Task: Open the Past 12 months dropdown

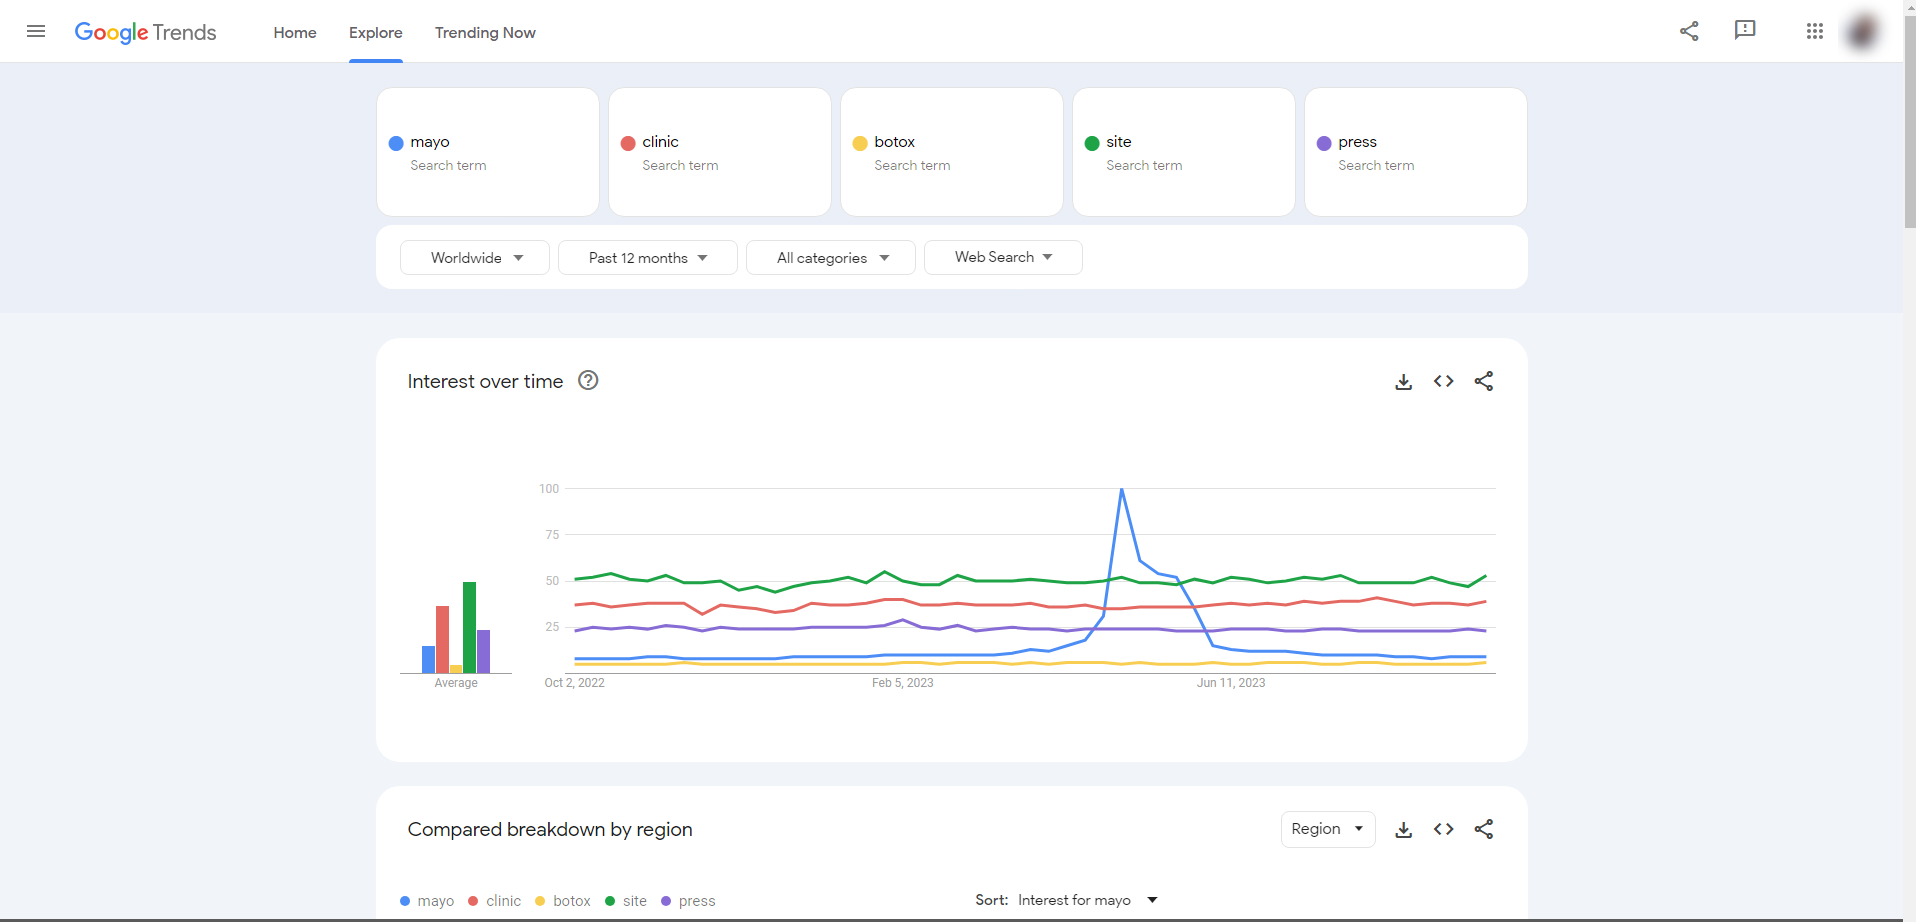Action: (648, 257)
